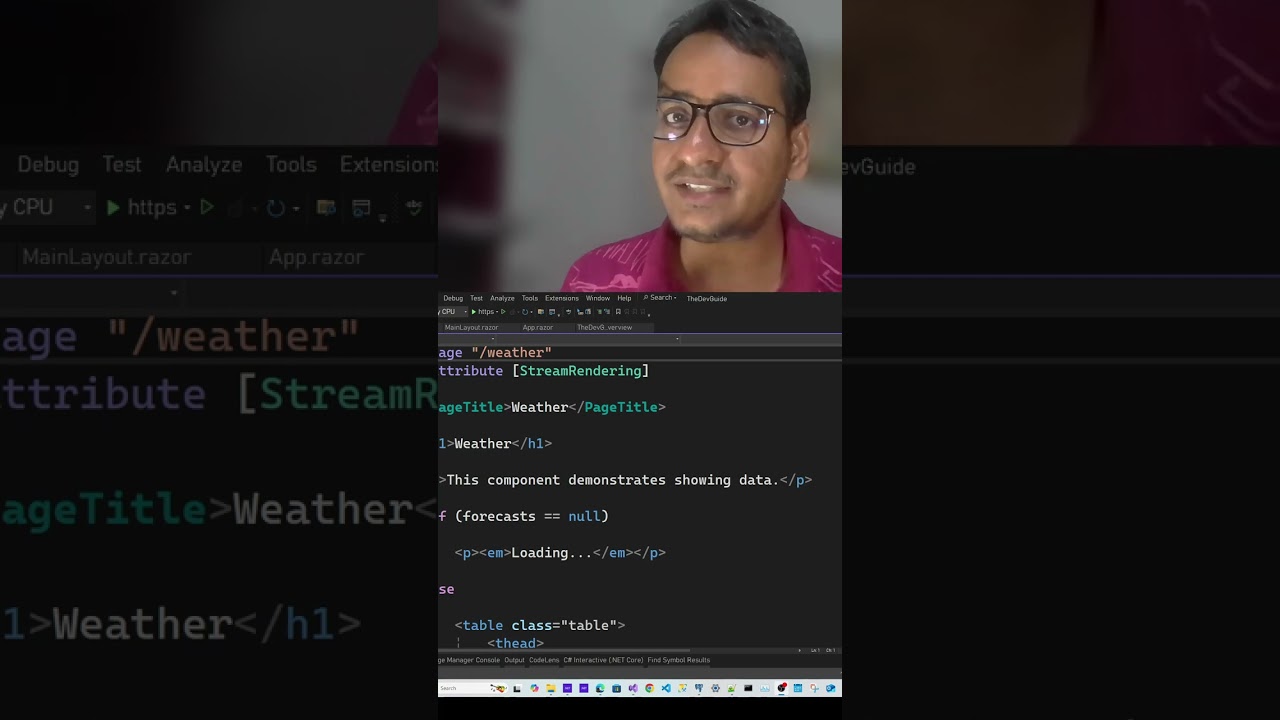Open the Test menu
The height and width of the screenshot is (720, 1280).
476,298
